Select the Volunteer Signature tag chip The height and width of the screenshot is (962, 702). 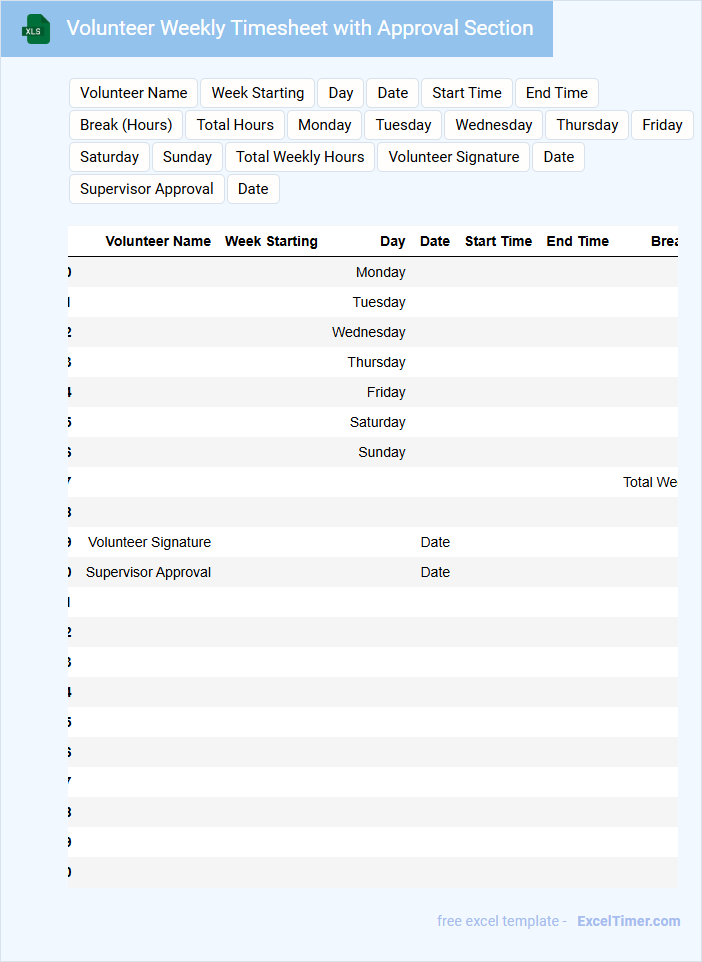coord(453,157)
